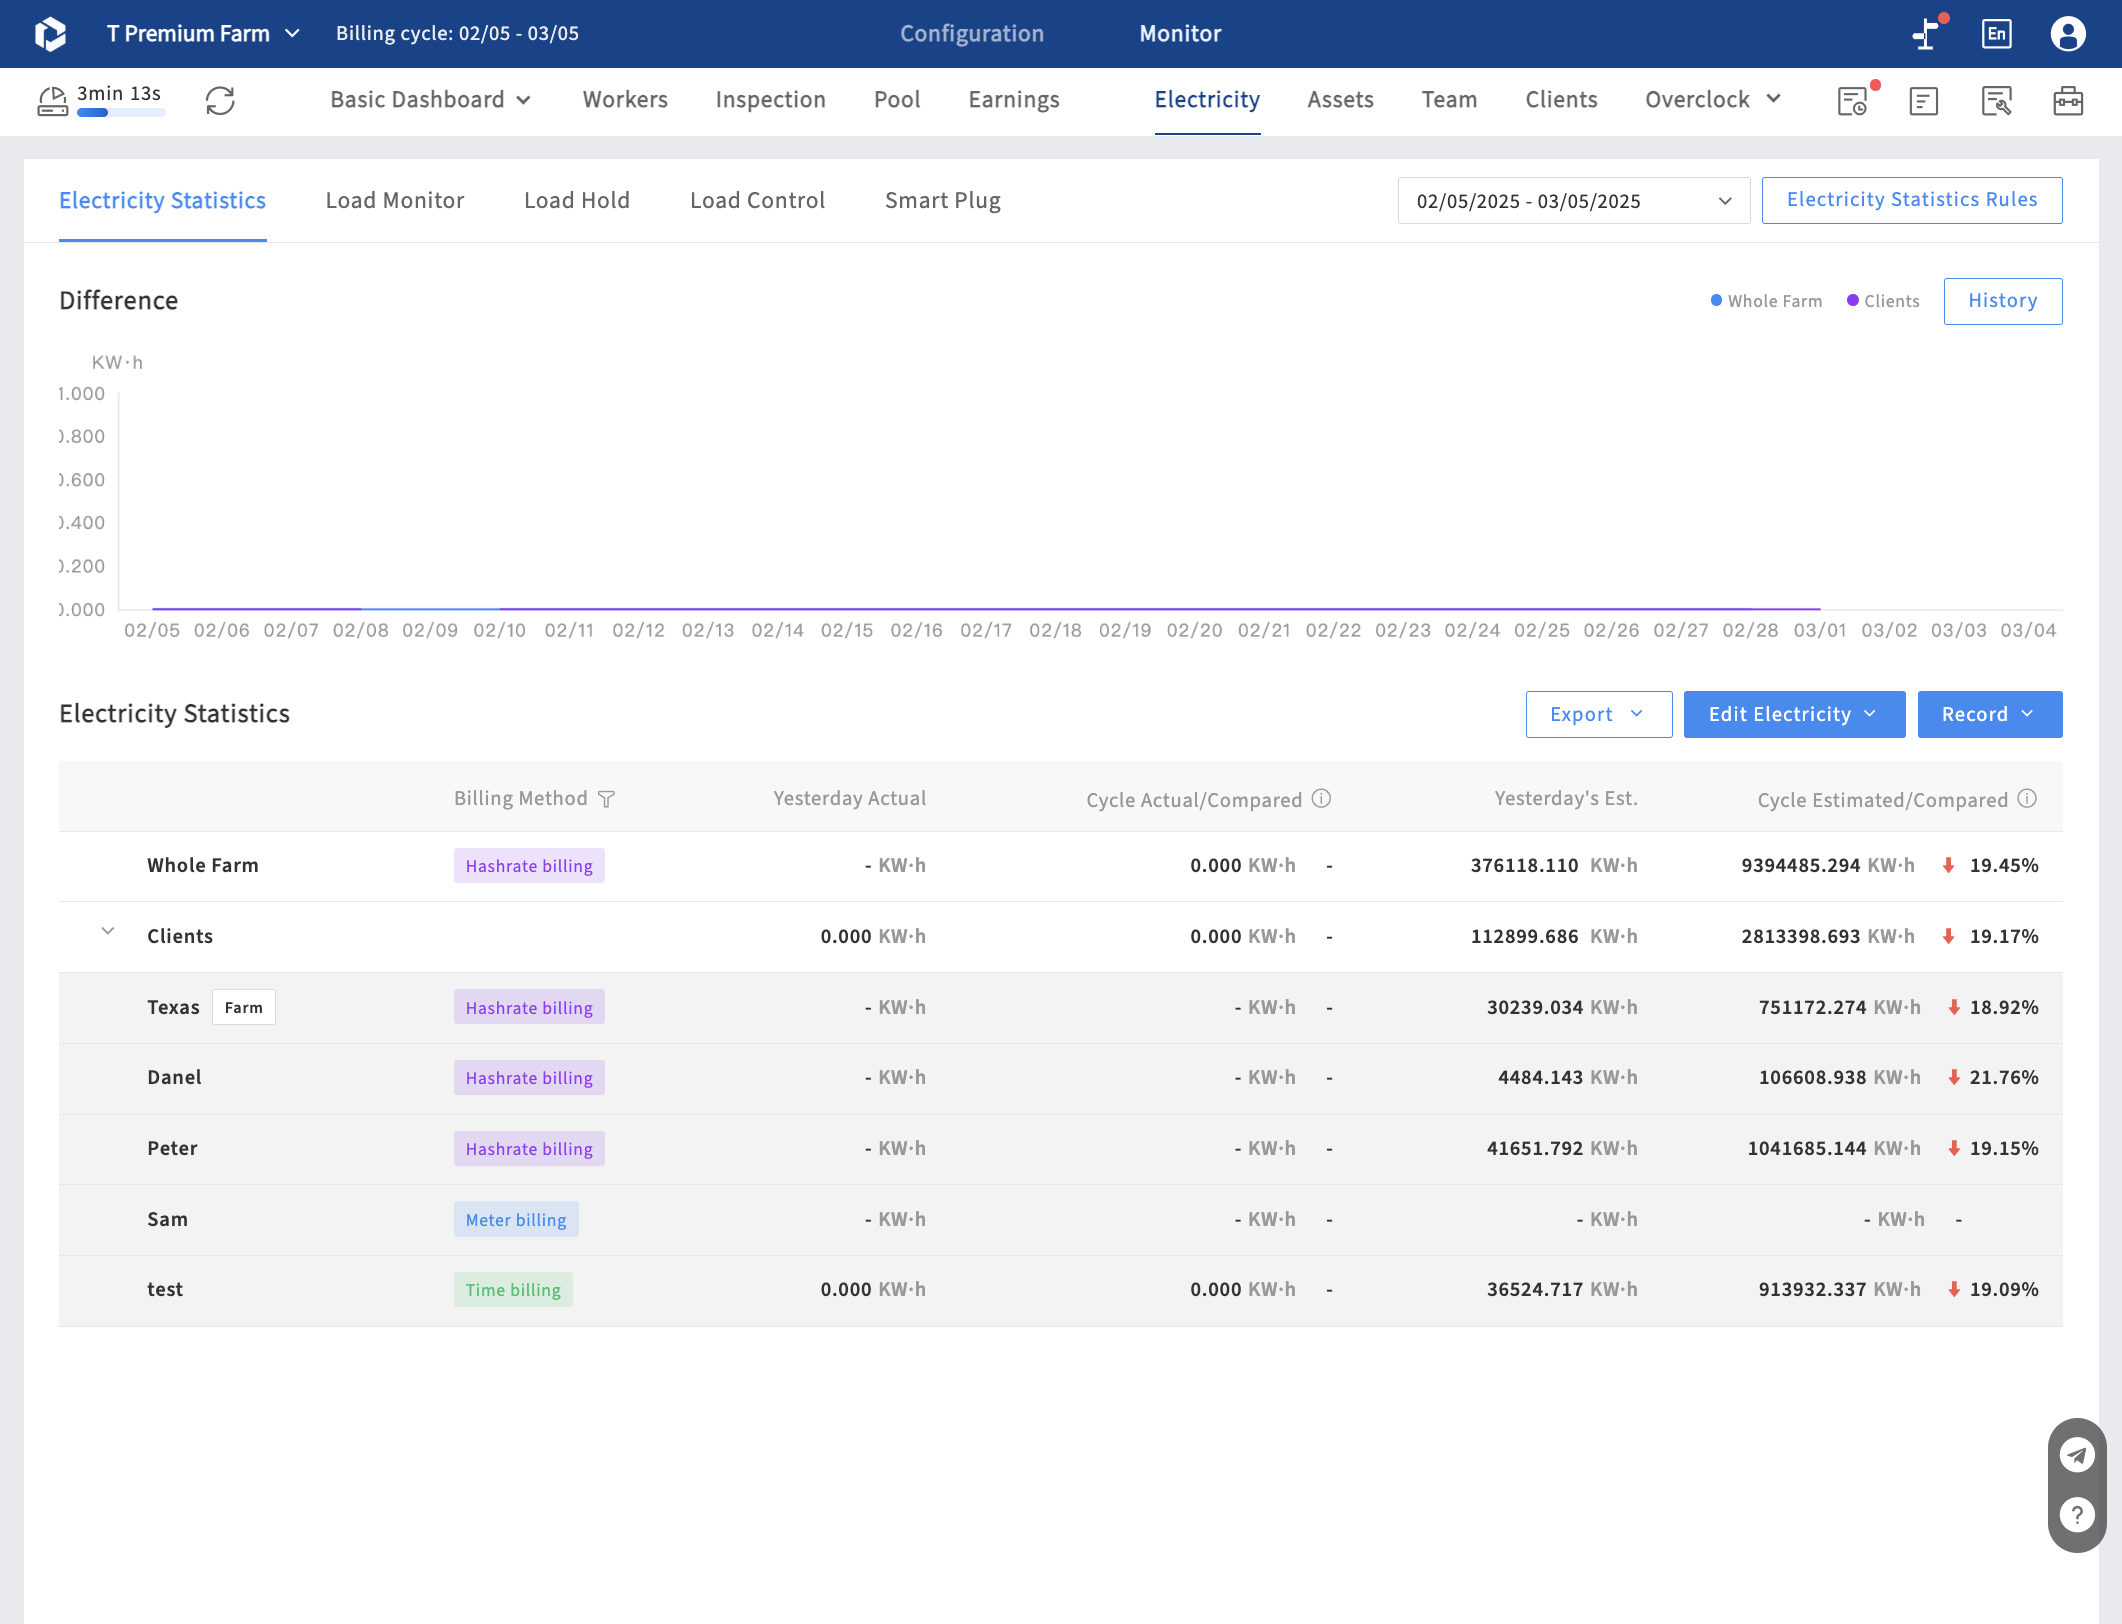Switch to Smart Plug tab

click(x=943, y=201)
